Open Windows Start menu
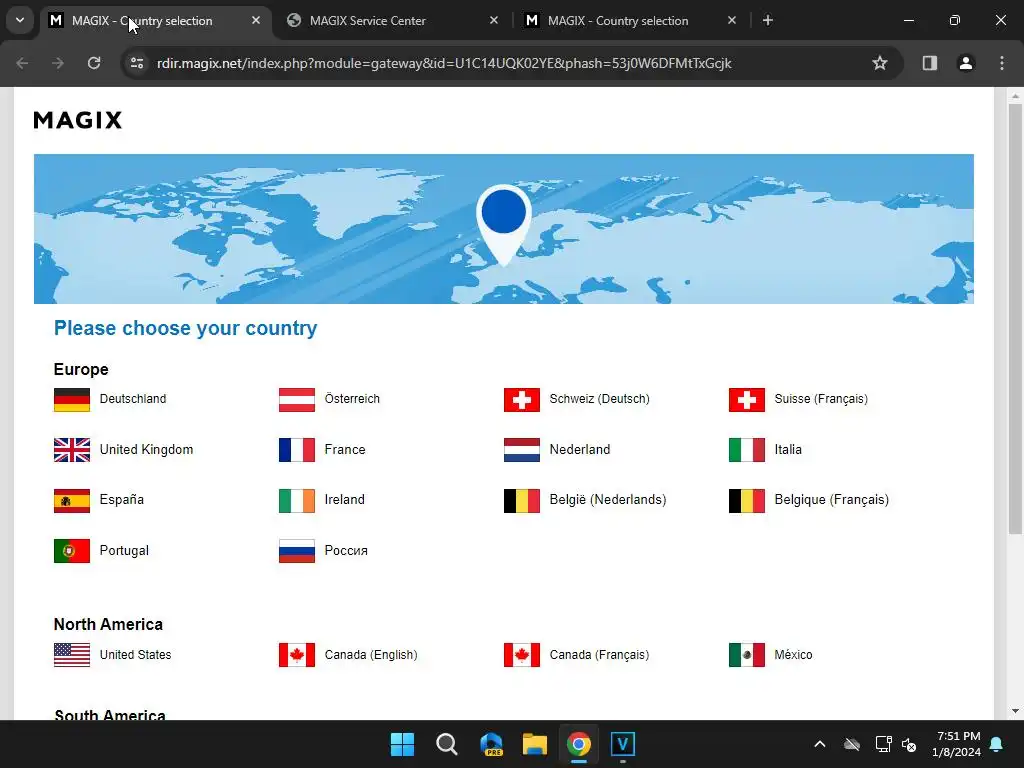The width and height of the screenshot is (1024, 768). click(x=402, y=744)
